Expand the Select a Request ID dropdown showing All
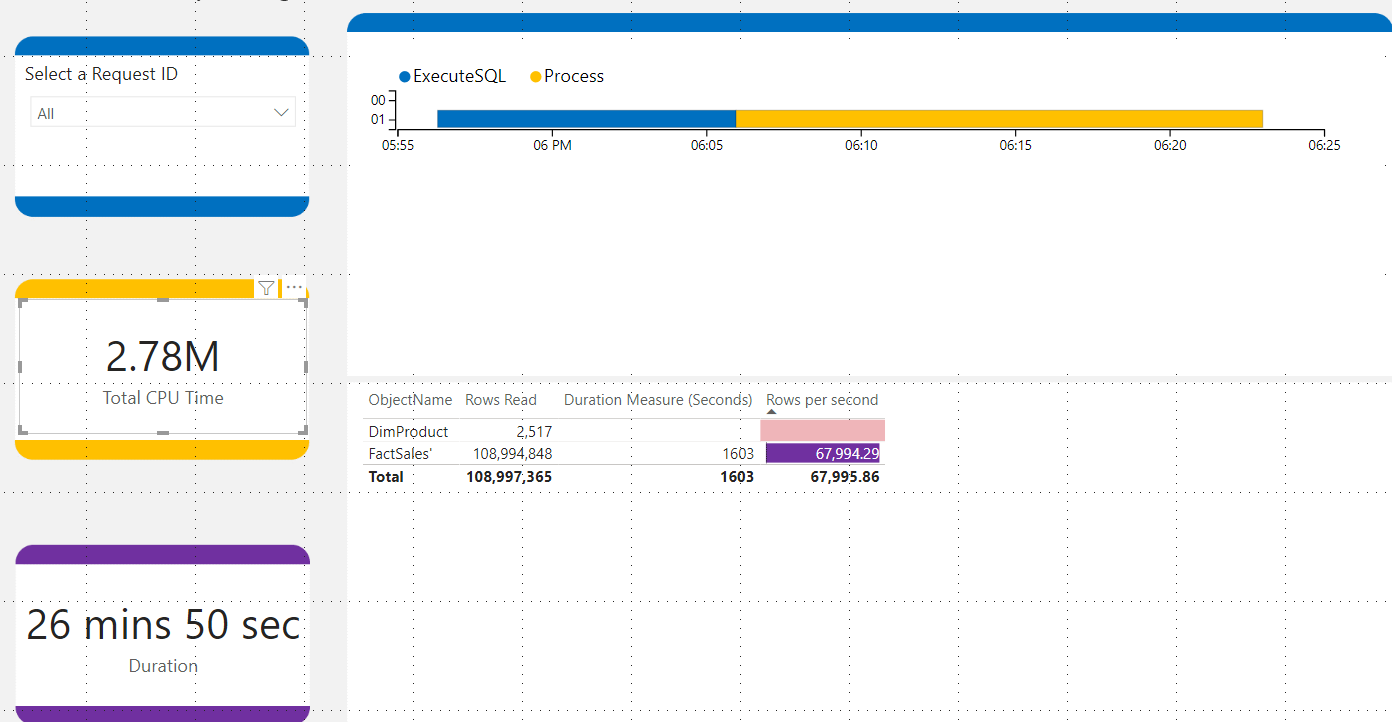Screen dimensions: 1392x722 [162, 112]
